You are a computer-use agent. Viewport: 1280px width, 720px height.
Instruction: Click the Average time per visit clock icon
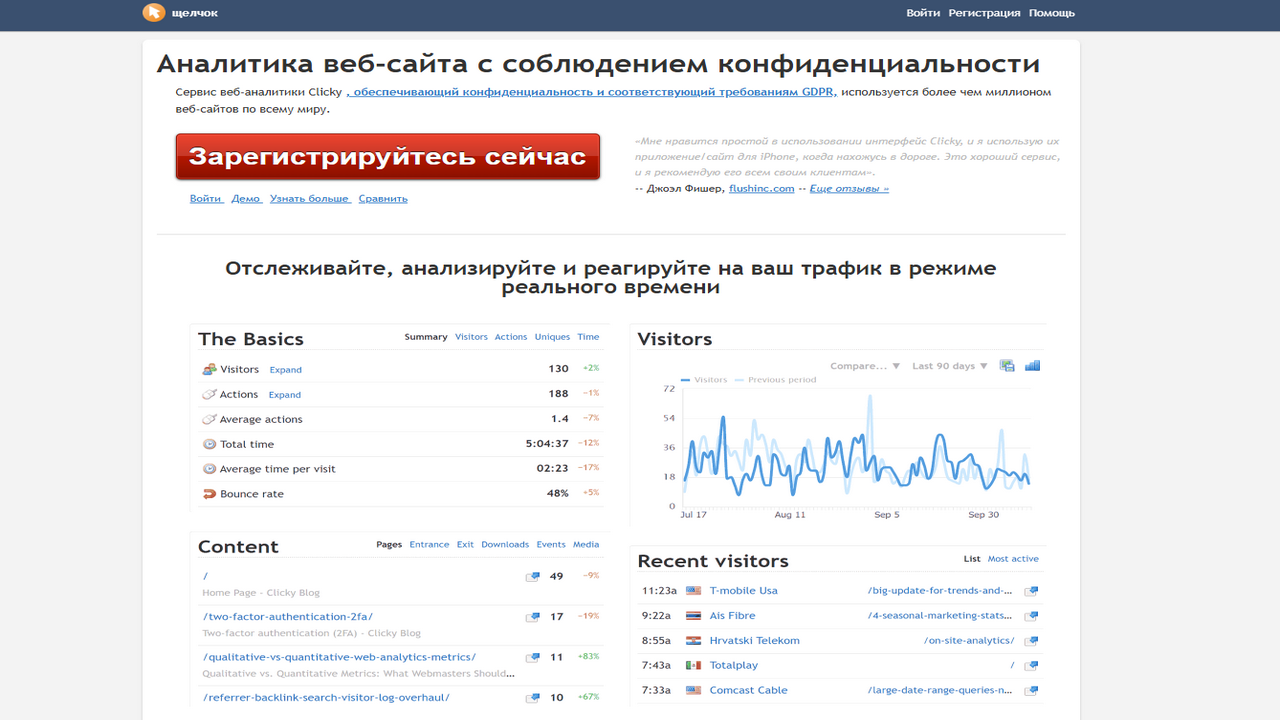click(x=209, y=469)
